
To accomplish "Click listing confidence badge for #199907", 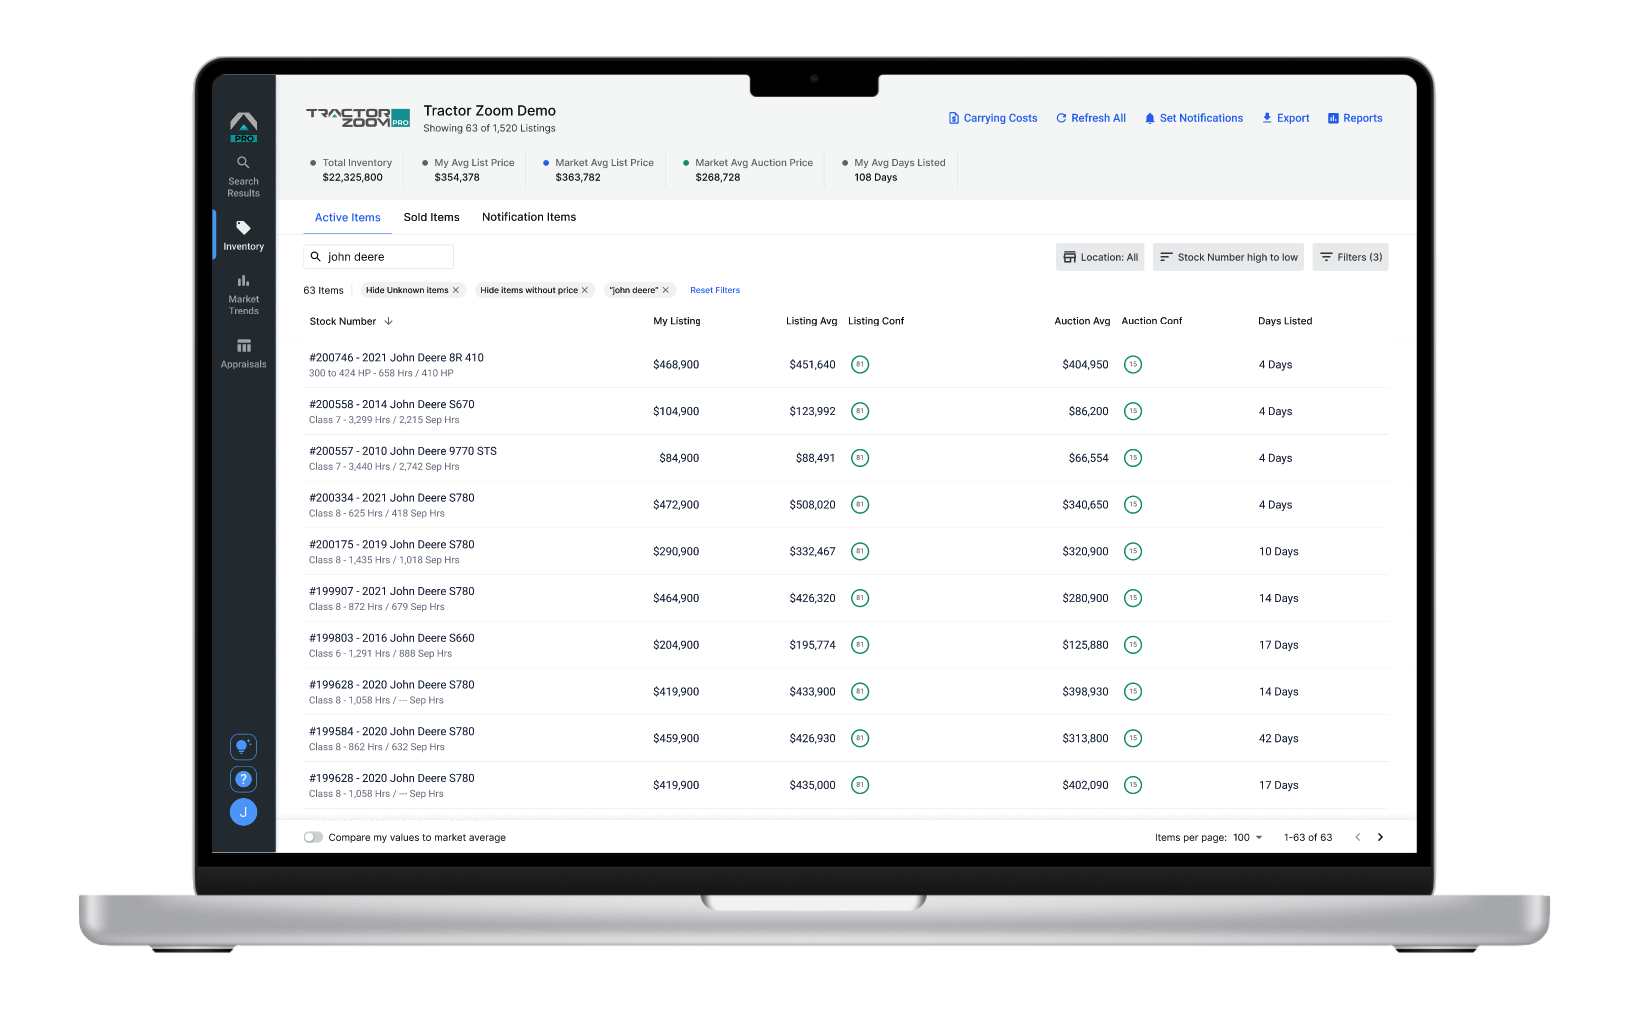I will click(860, 598).
